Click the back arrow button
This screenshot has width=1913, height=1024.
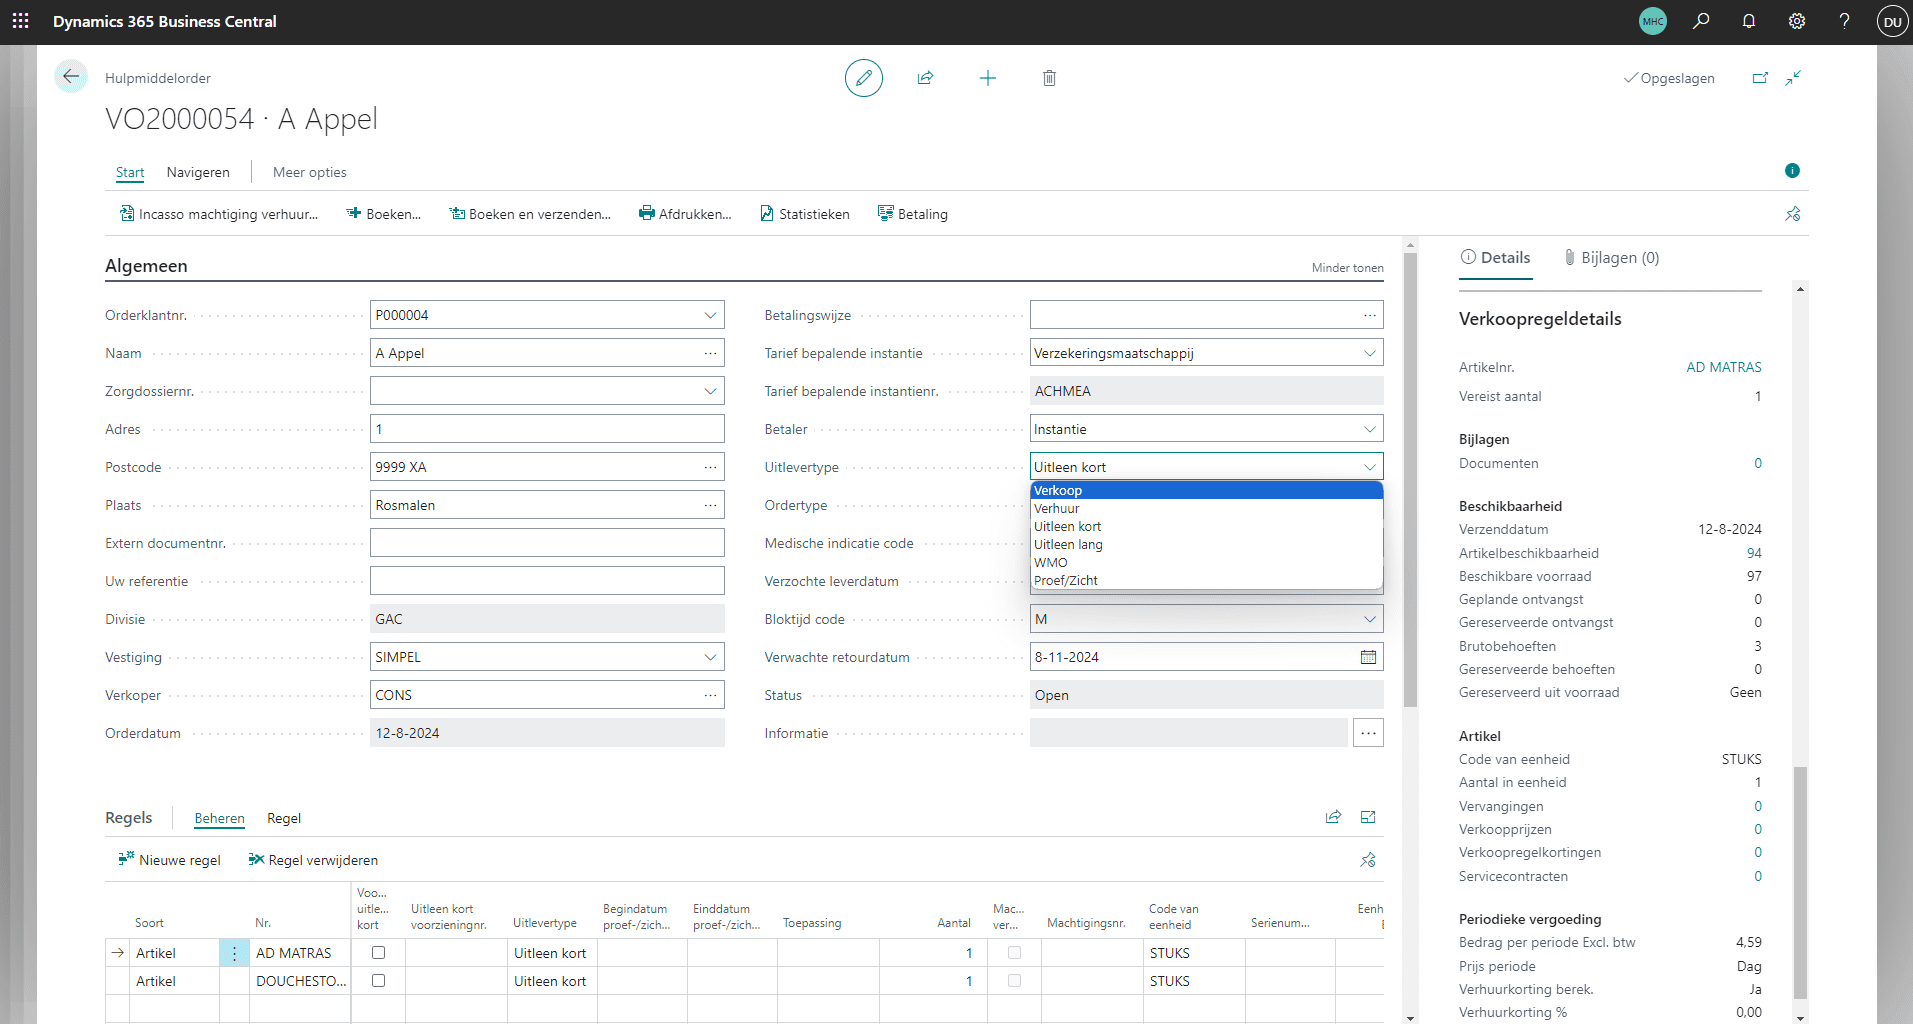(x=71, y=77)
